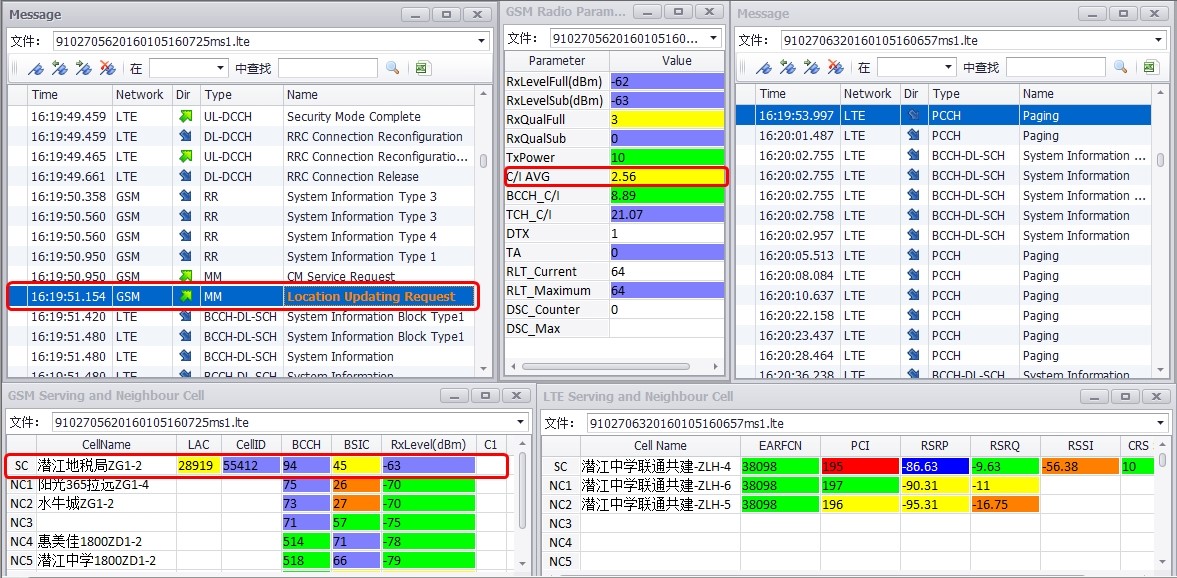Open file dropdown in GSM Serving and Neighbour Cell
Viewport: 1177px width, 578px height.
[x=521, y=422]
